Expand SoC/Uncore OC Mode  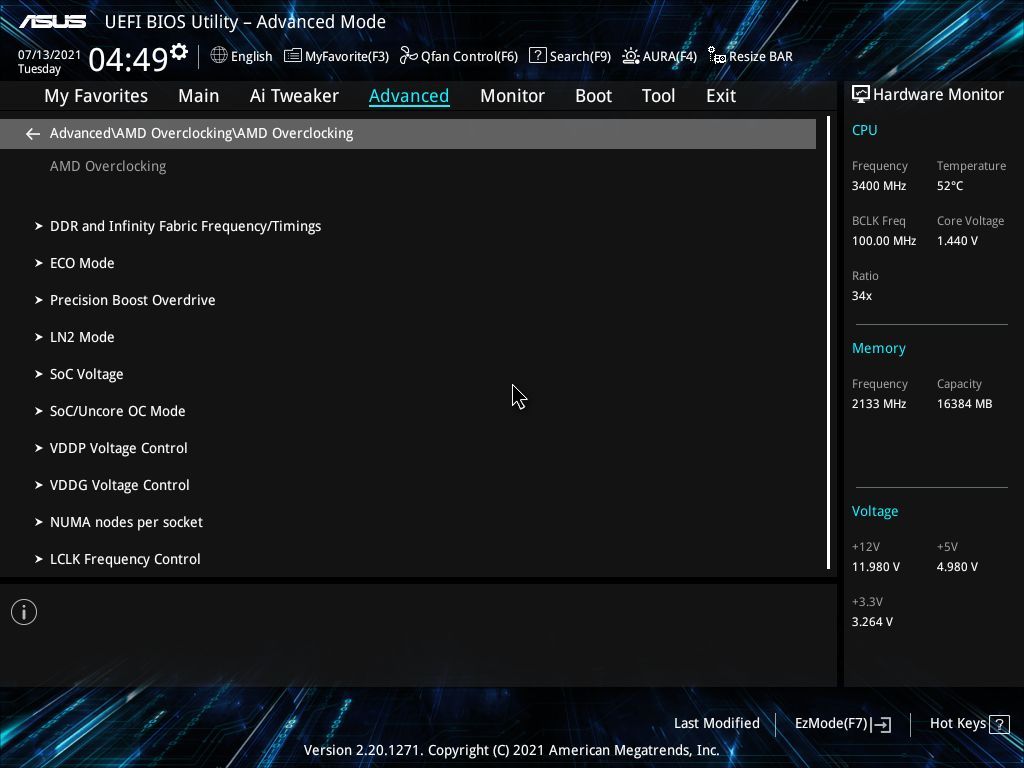click(118, 411)
